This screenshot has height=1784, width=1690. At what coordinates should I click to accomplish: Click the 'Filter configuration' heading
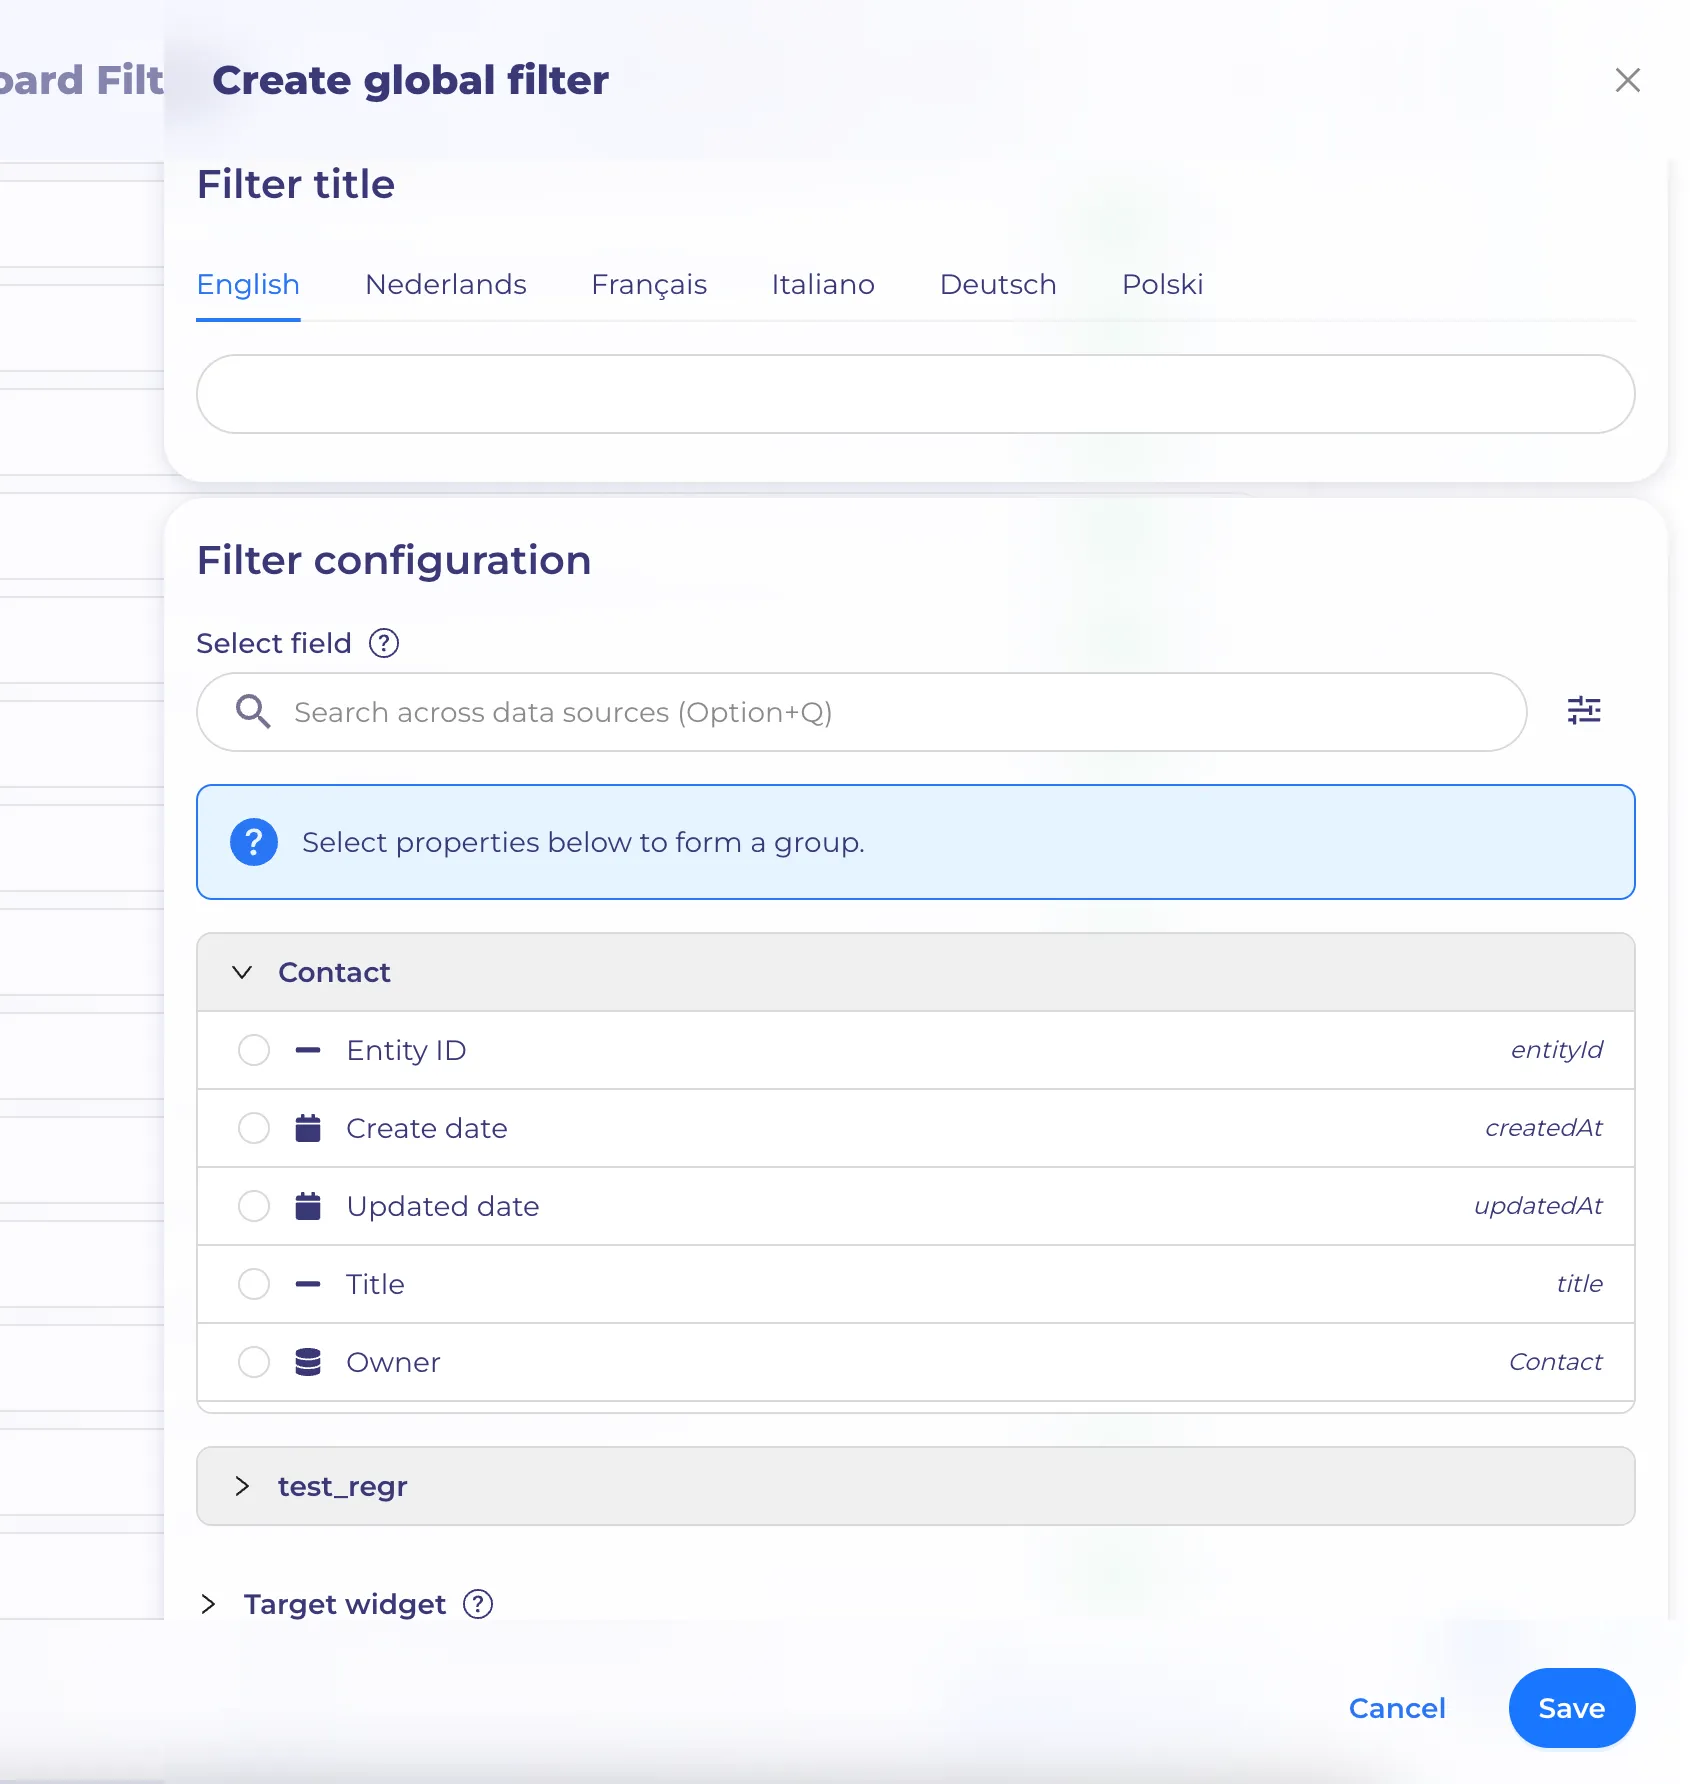[394, 560]
